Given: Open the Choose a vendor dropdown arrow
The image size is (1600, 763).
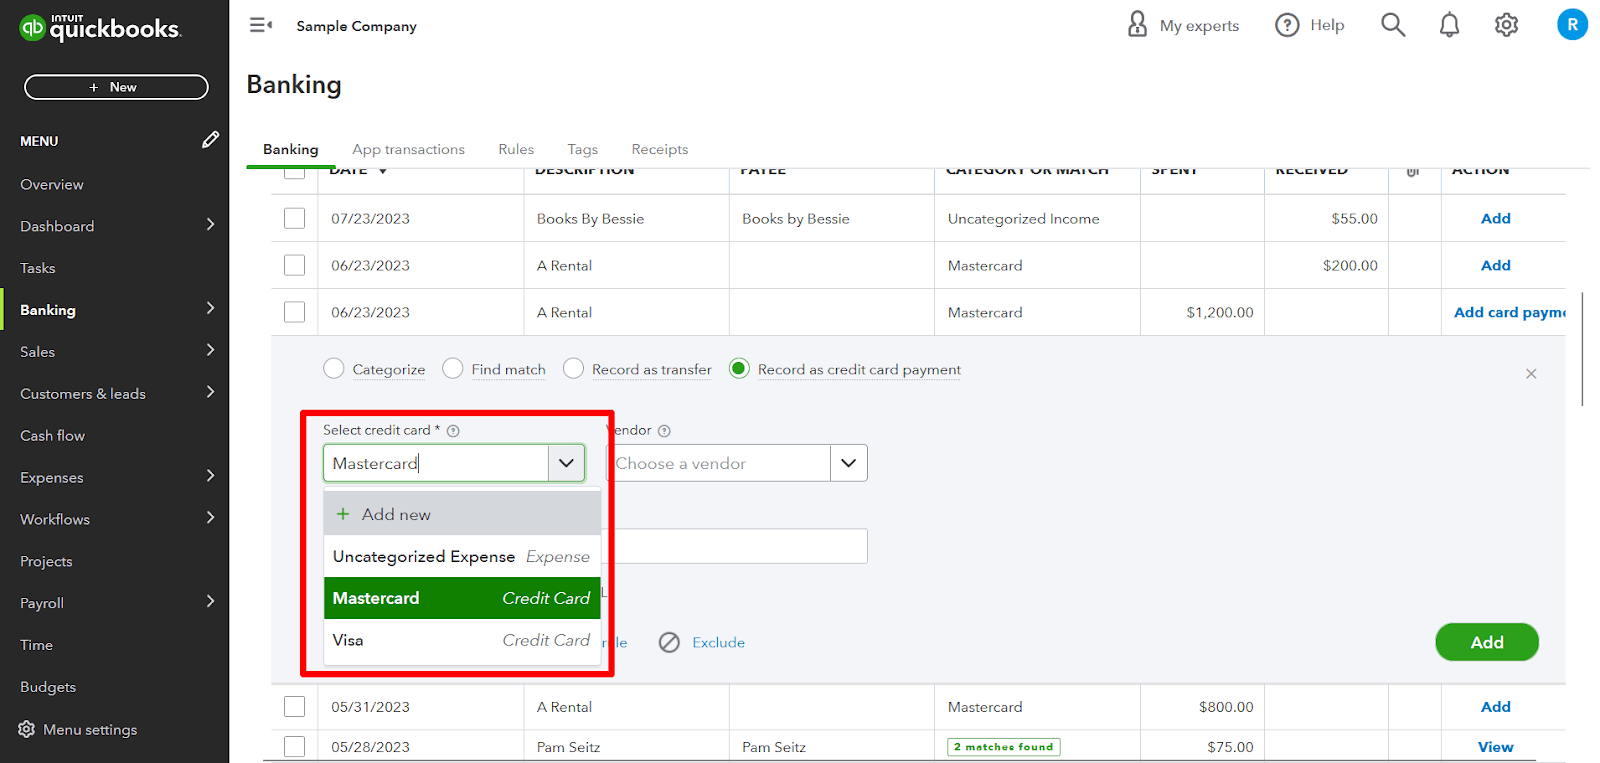Looking at the screenshot, I should pyautogui.click(x=849, y=463).
